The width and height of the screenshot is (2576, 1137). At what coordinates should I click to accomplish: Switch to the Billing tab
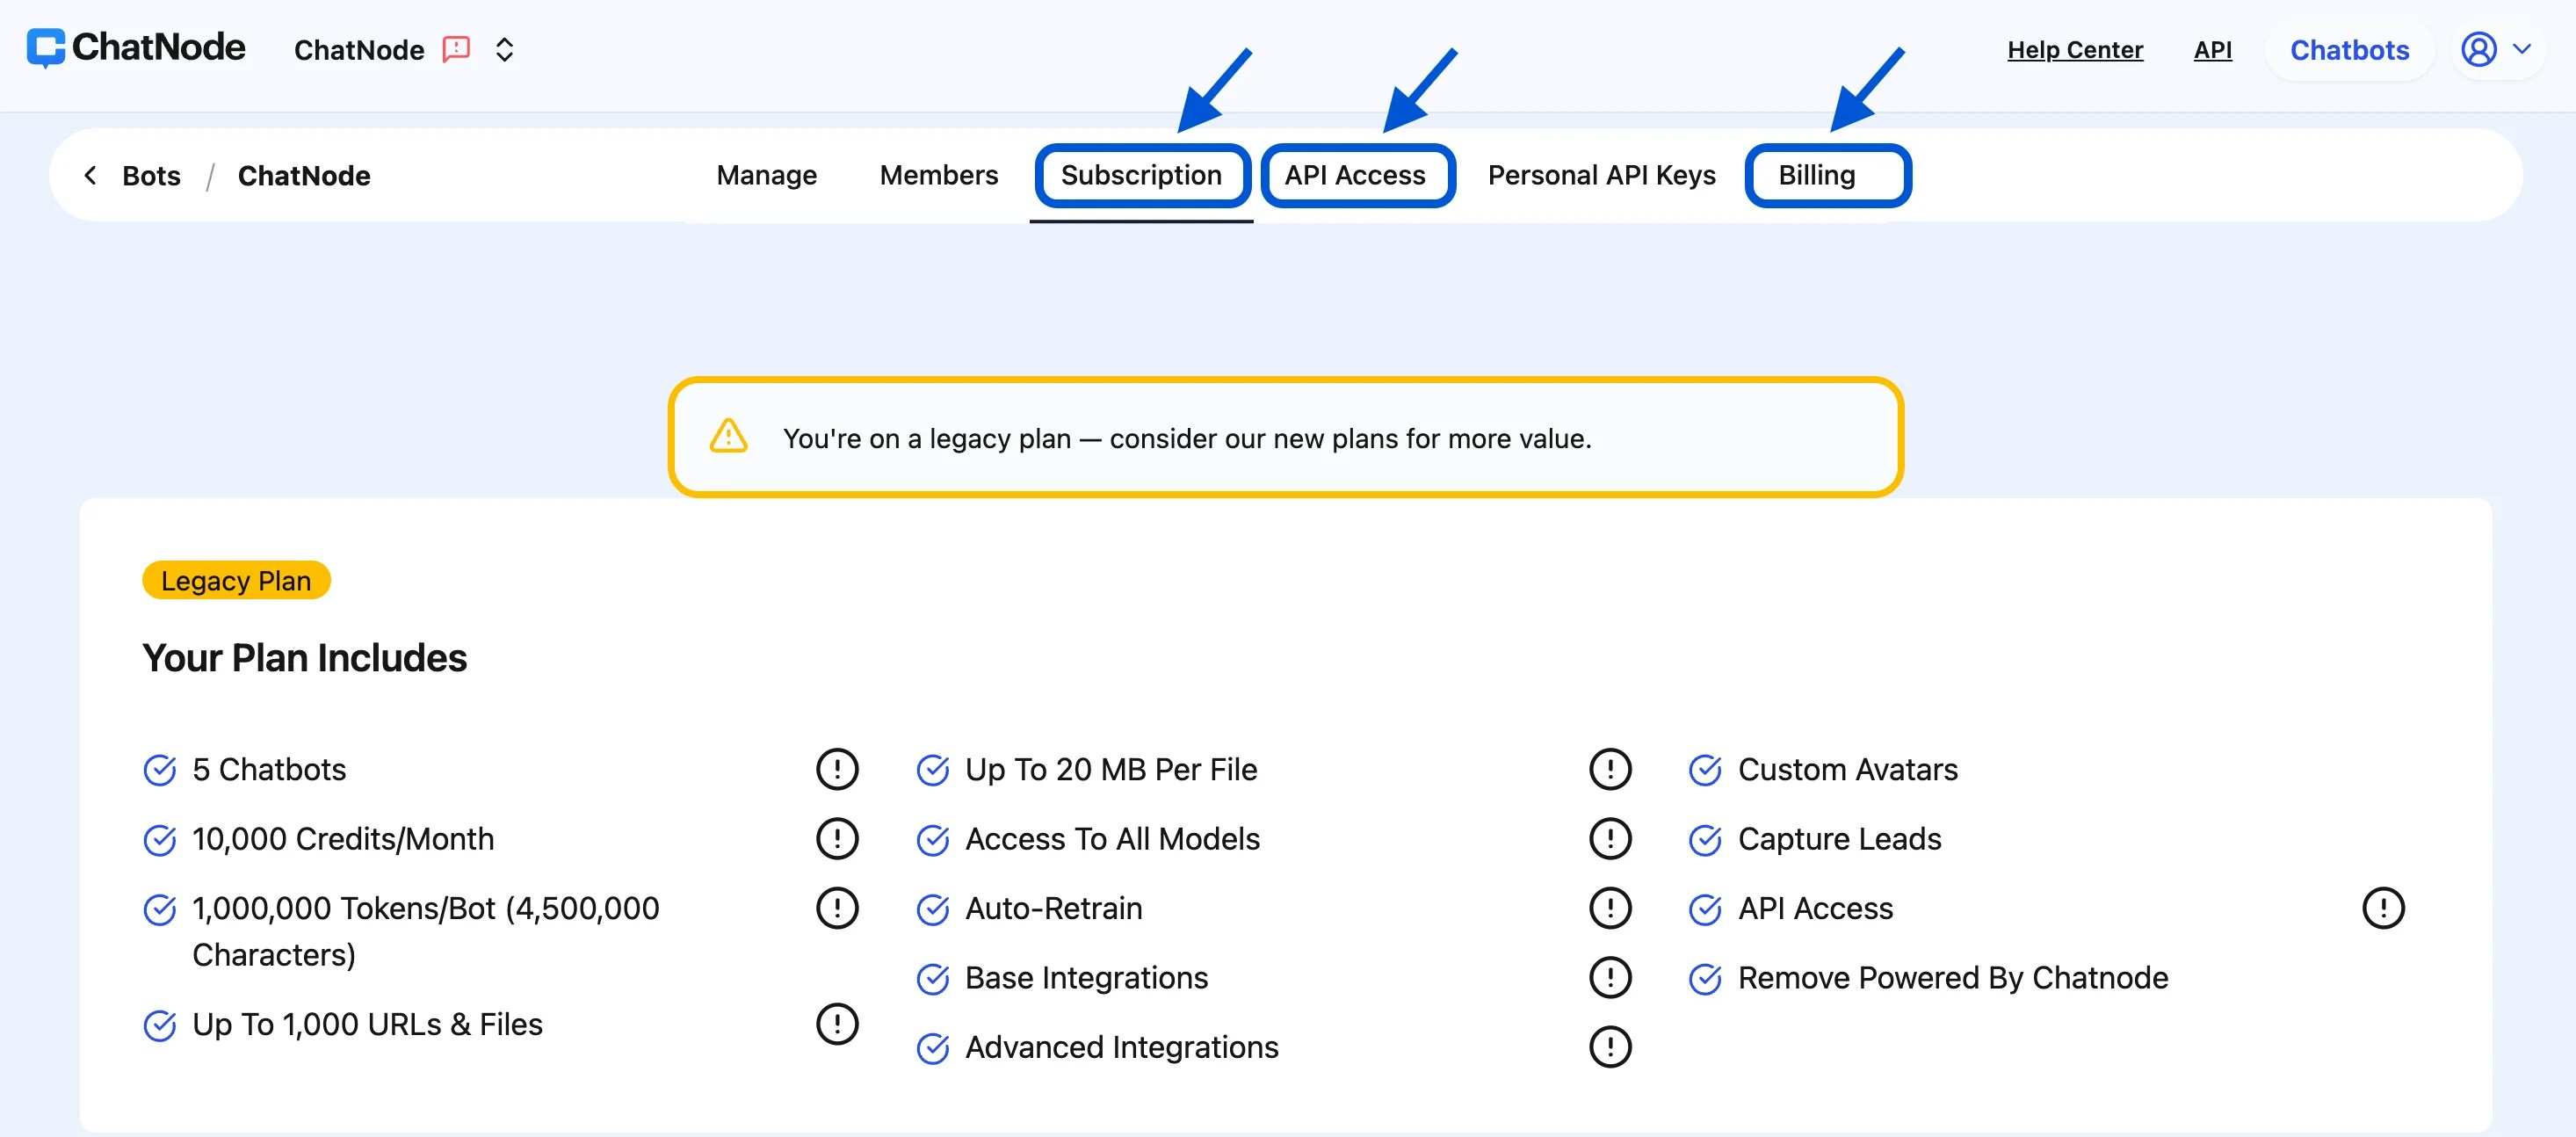(x=1817, y=175)
